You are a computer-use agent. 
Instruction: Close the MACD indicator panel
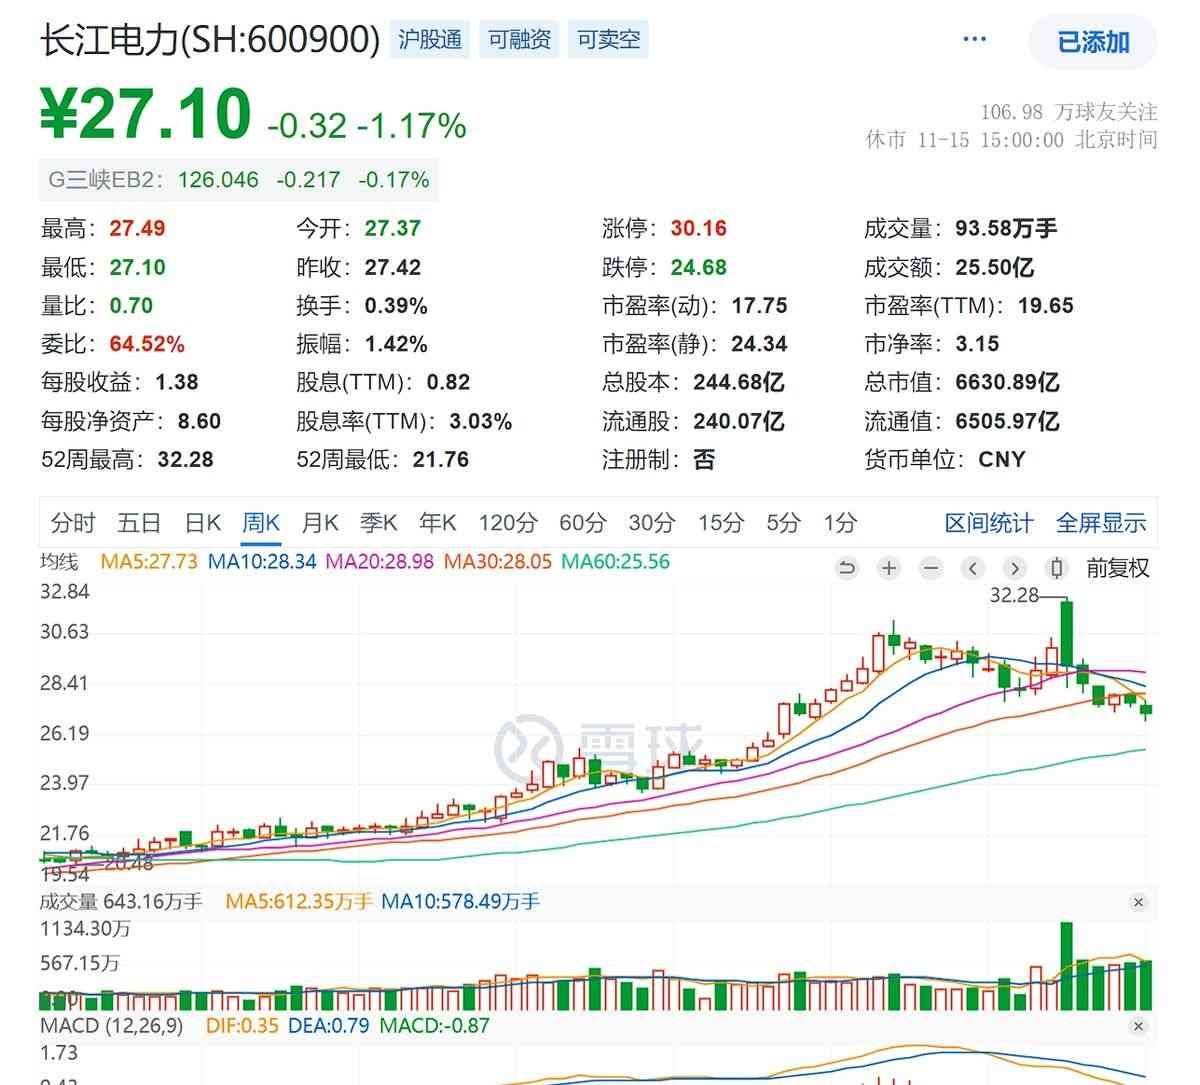point(1138,1026)
